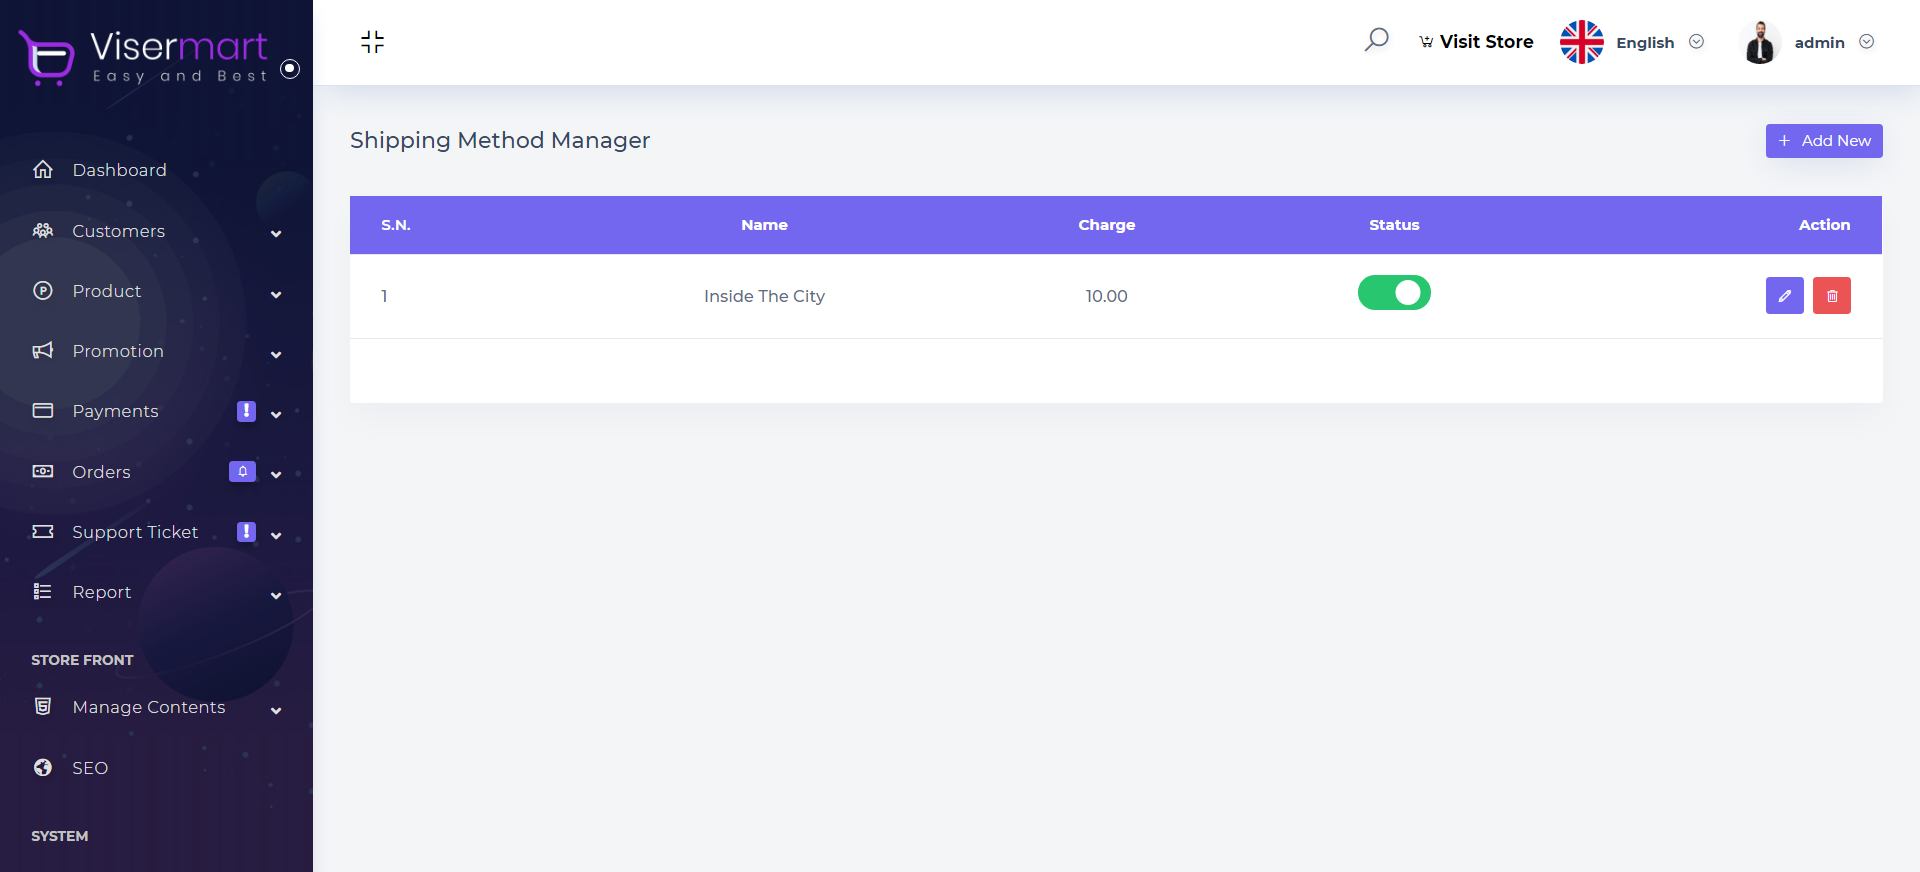1920x872 pixels.
Task: Click the Payments alert badge icon
Action: point(246,411)
